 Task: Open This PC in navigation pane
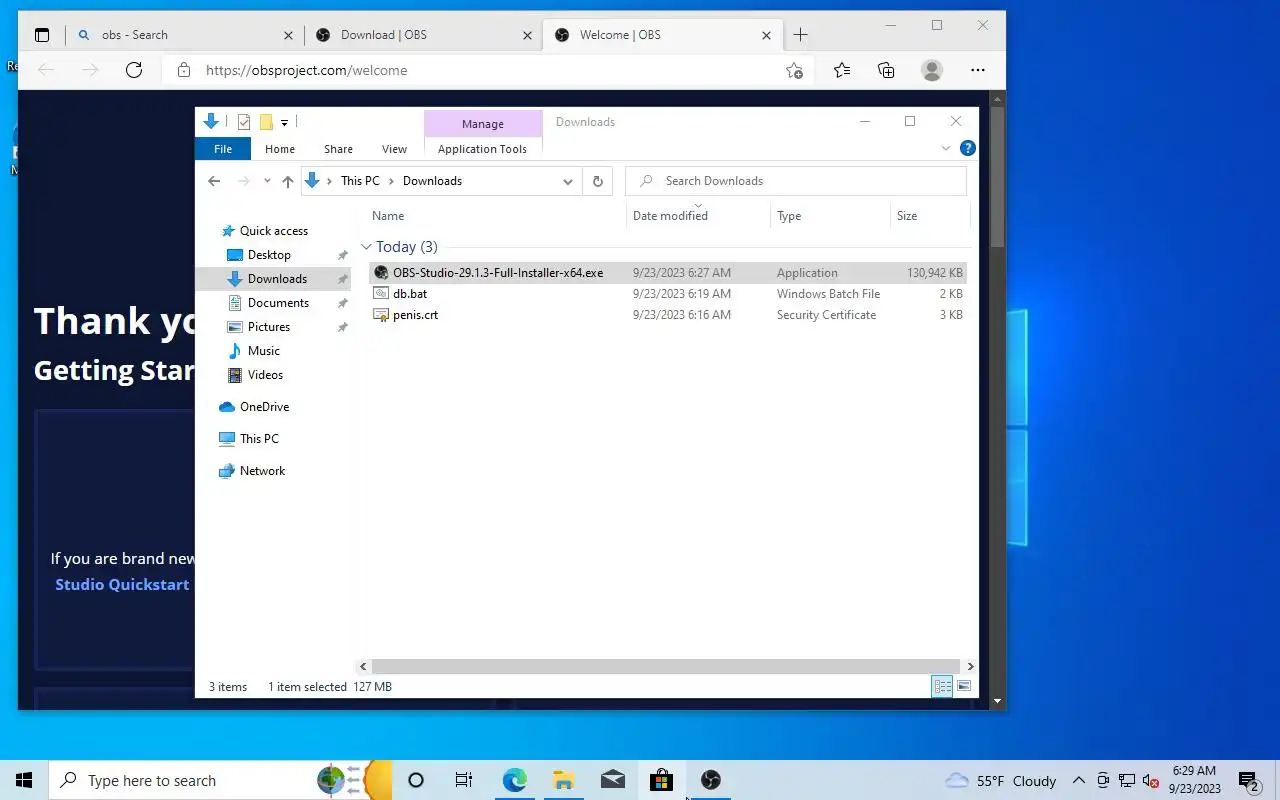[x=259, y=439]
